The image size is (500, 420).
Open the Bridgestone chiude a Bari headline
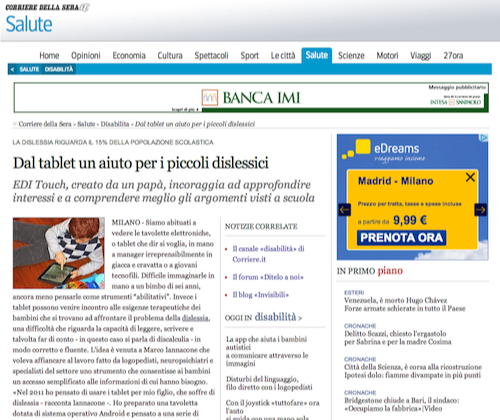[402, 404]
